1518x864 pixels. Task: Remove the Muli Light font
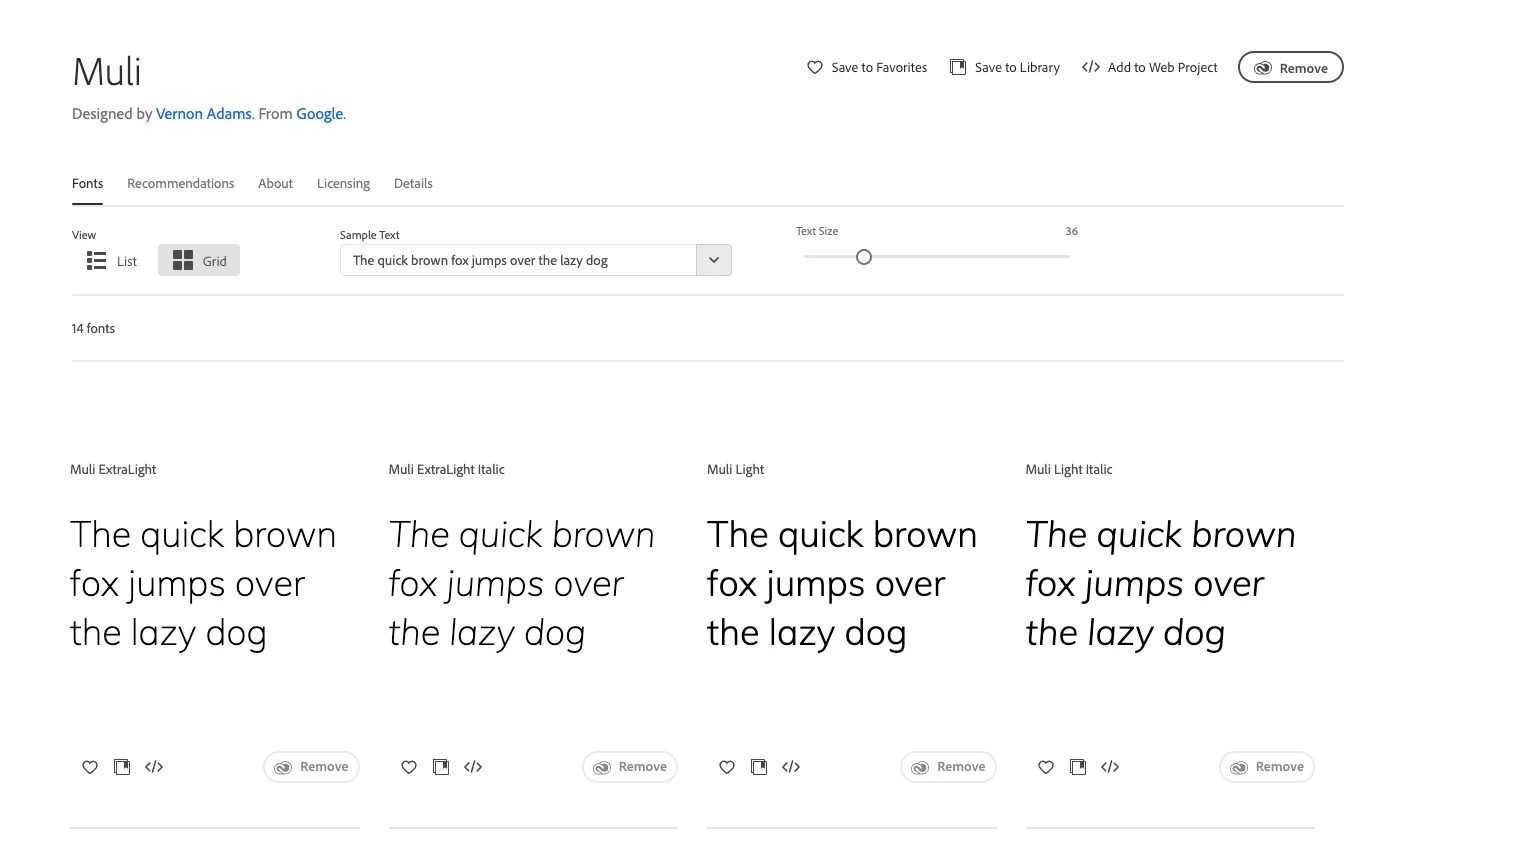[x=948, y=767]
